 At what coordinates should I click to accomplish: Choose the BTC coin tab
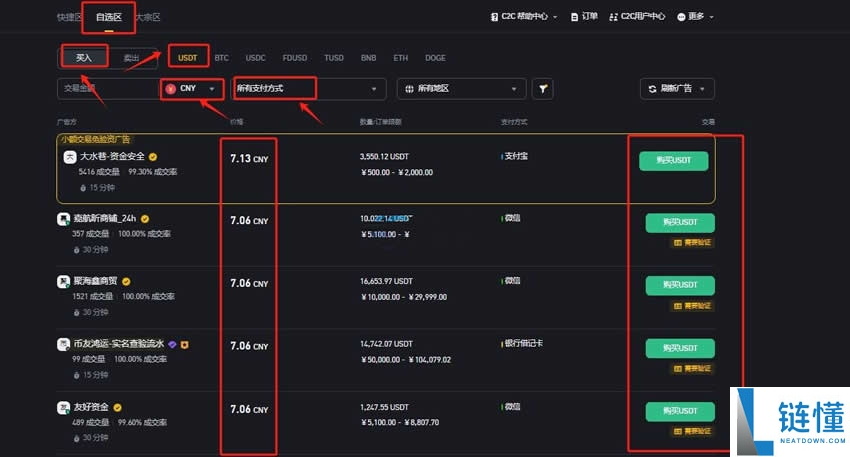click(x=222, y=57)
